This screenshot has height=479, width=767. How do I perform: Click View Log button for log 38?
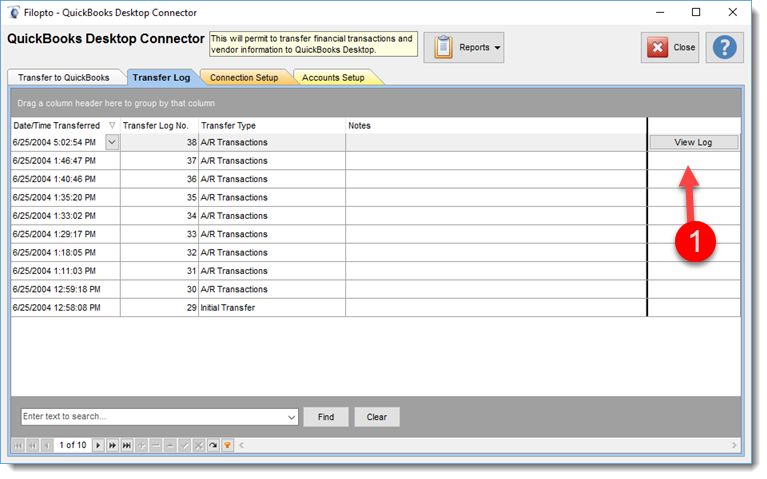coord(694,142)
